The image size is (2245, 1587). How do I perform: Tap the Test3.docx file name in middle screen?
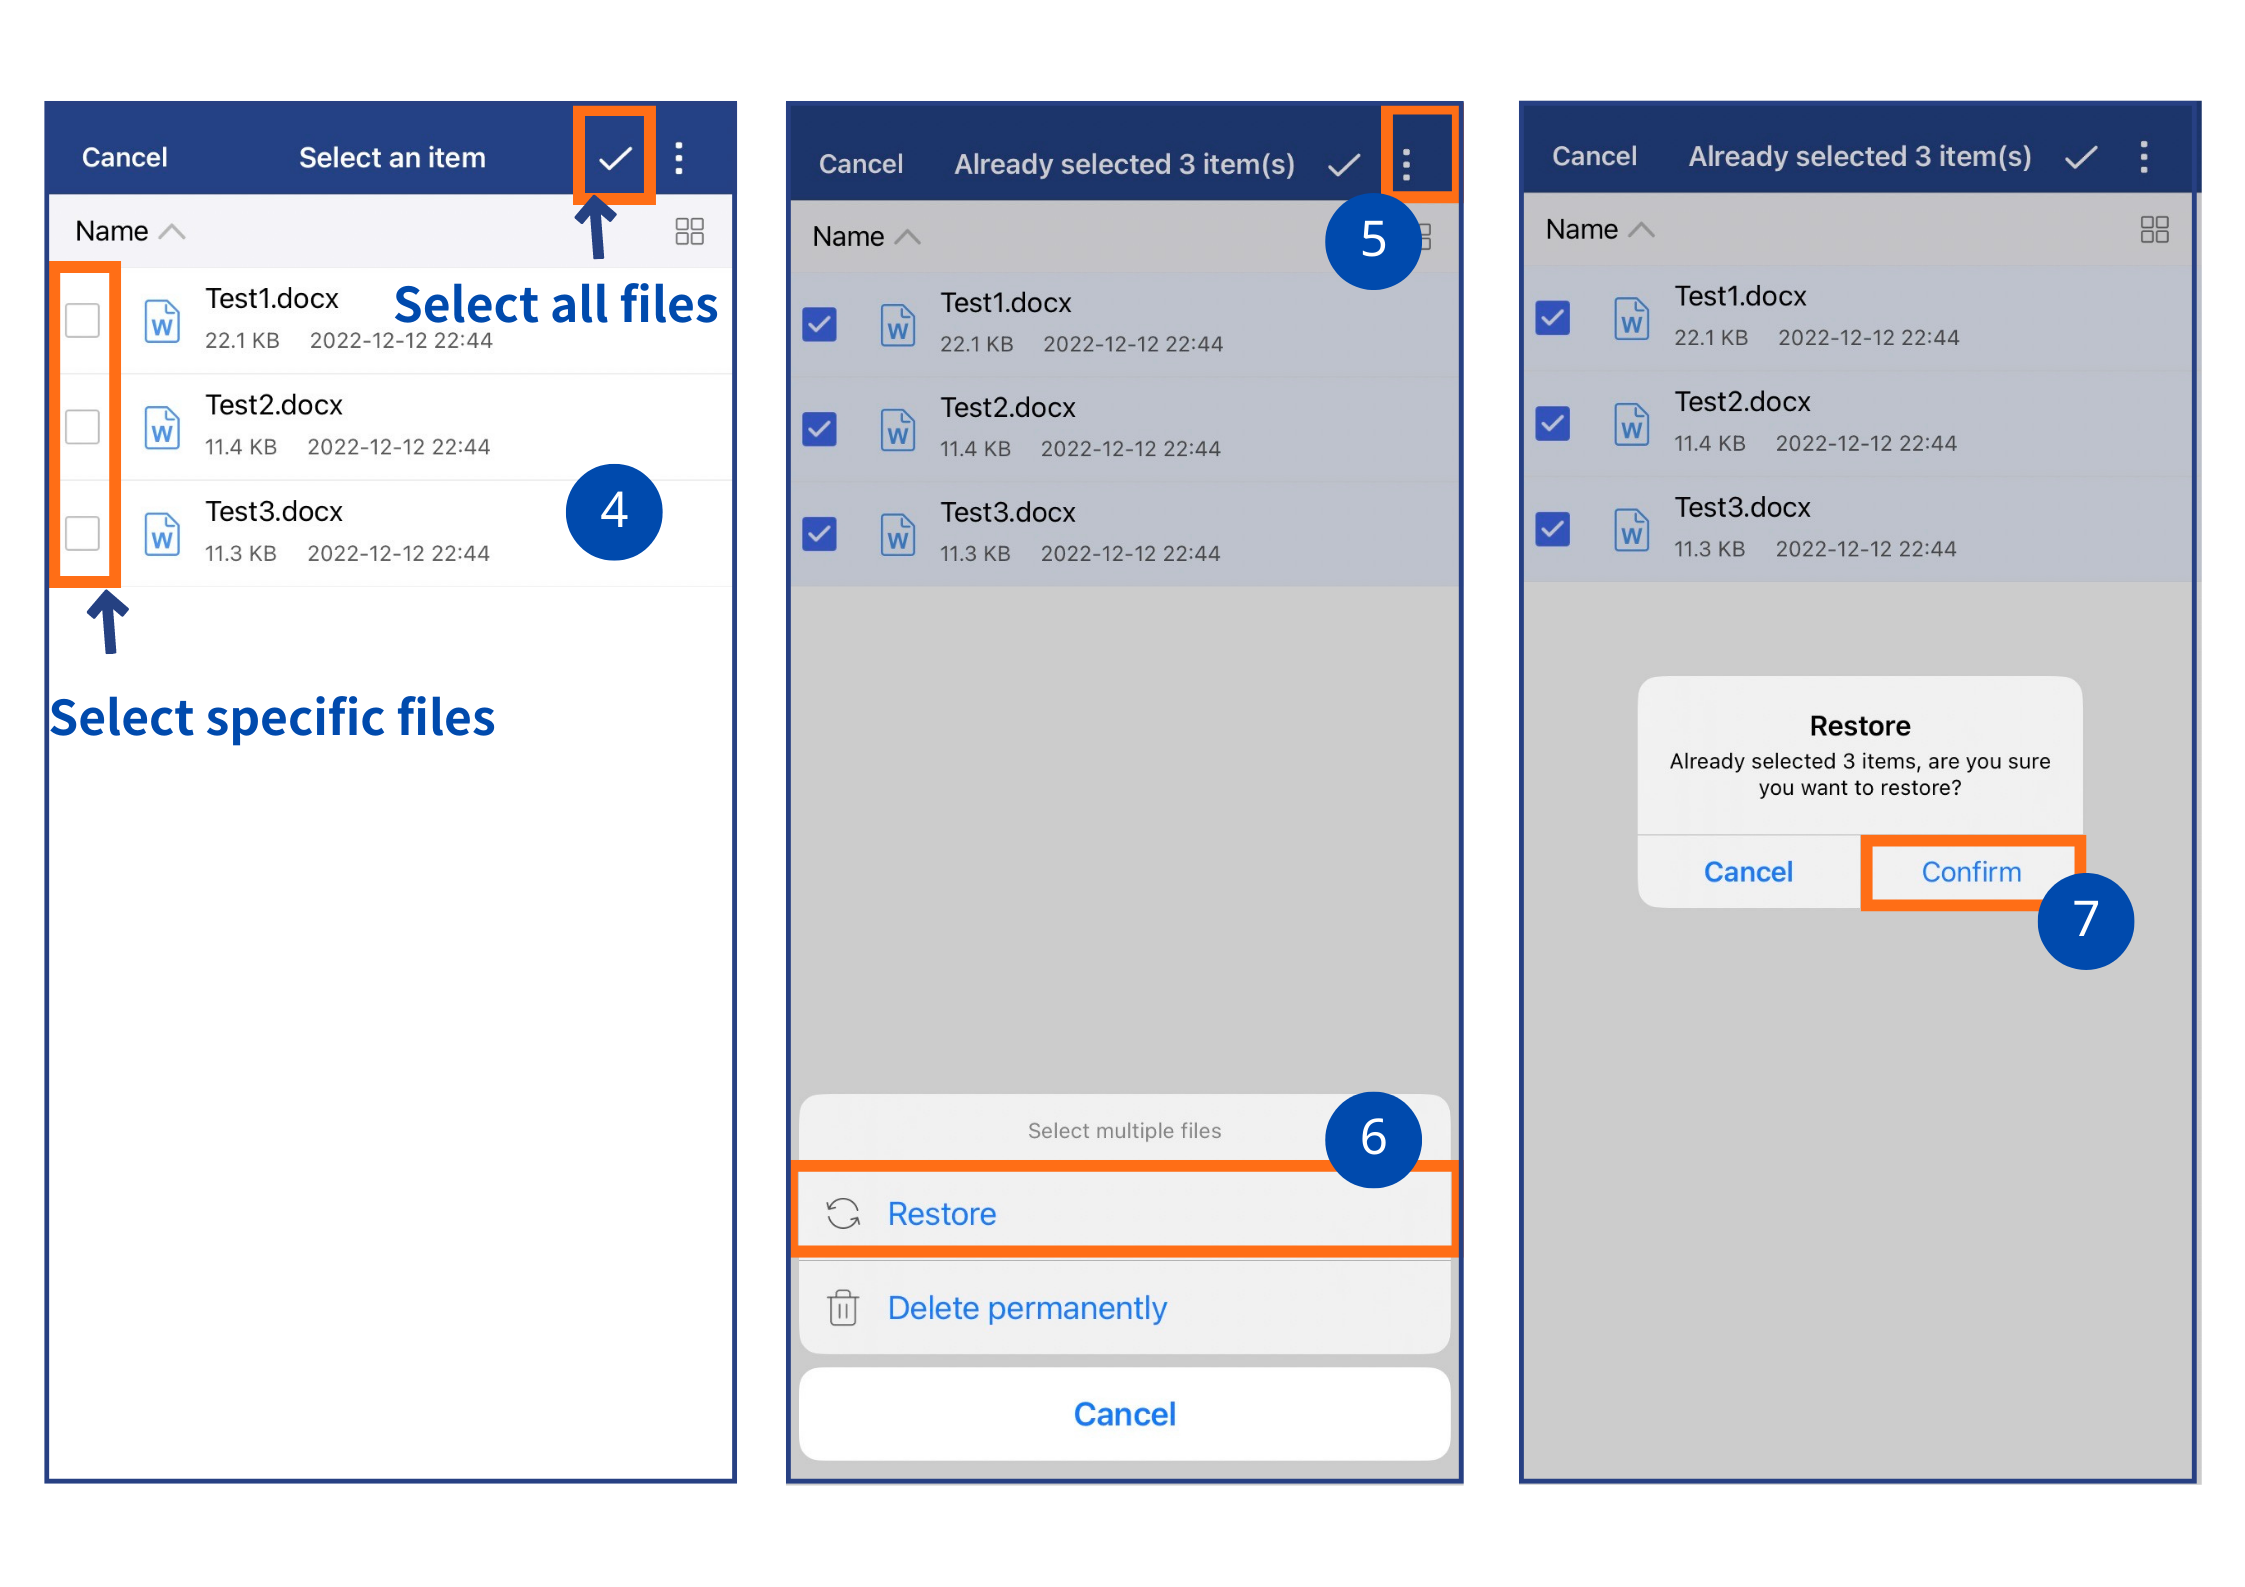coord(1007,513)
